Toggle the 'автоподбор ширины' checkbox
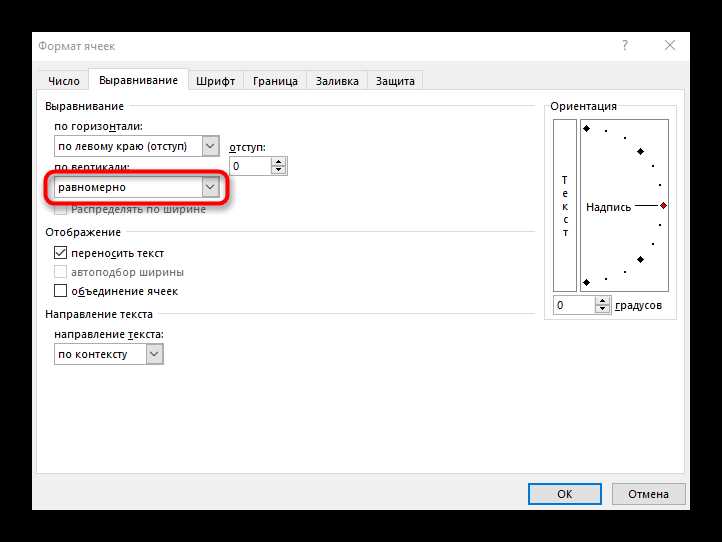The image size is (722, 542). [x=60, y=272]
